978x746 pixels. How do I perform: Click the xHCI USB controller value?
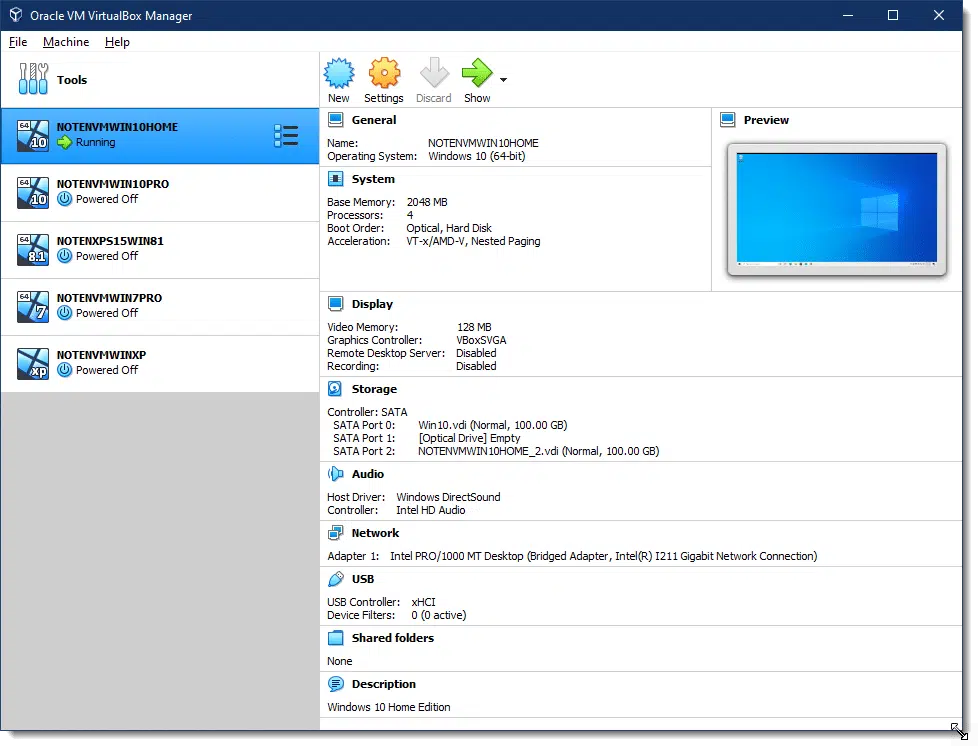pos(424,602)
